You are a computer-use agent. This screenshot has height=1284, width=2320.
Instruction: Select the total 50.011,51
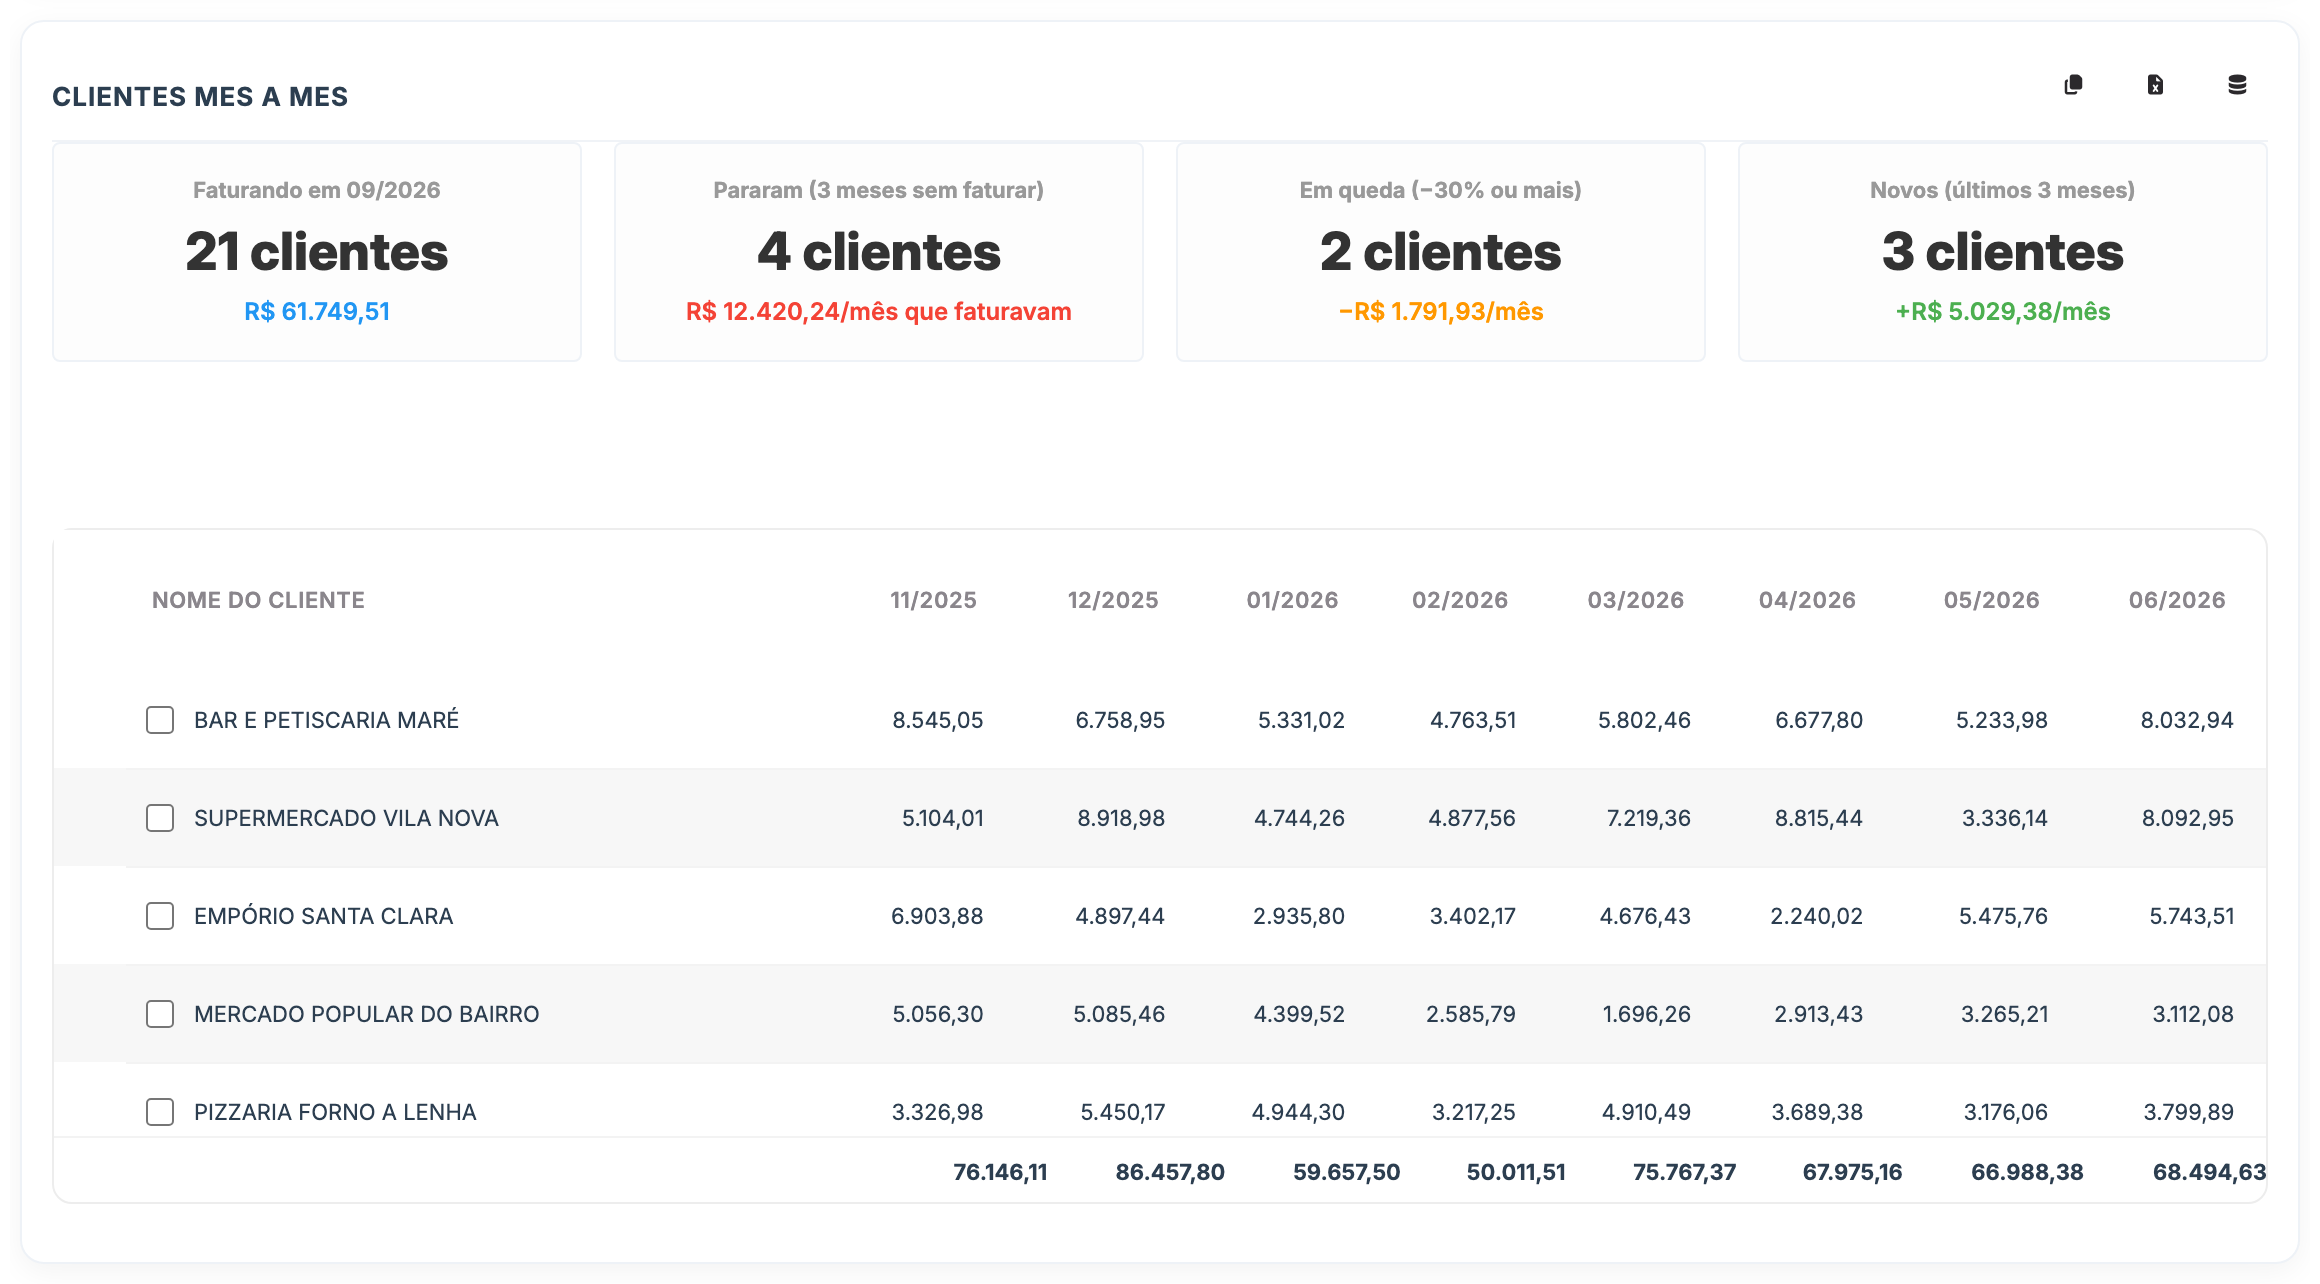[1516, 1172]
